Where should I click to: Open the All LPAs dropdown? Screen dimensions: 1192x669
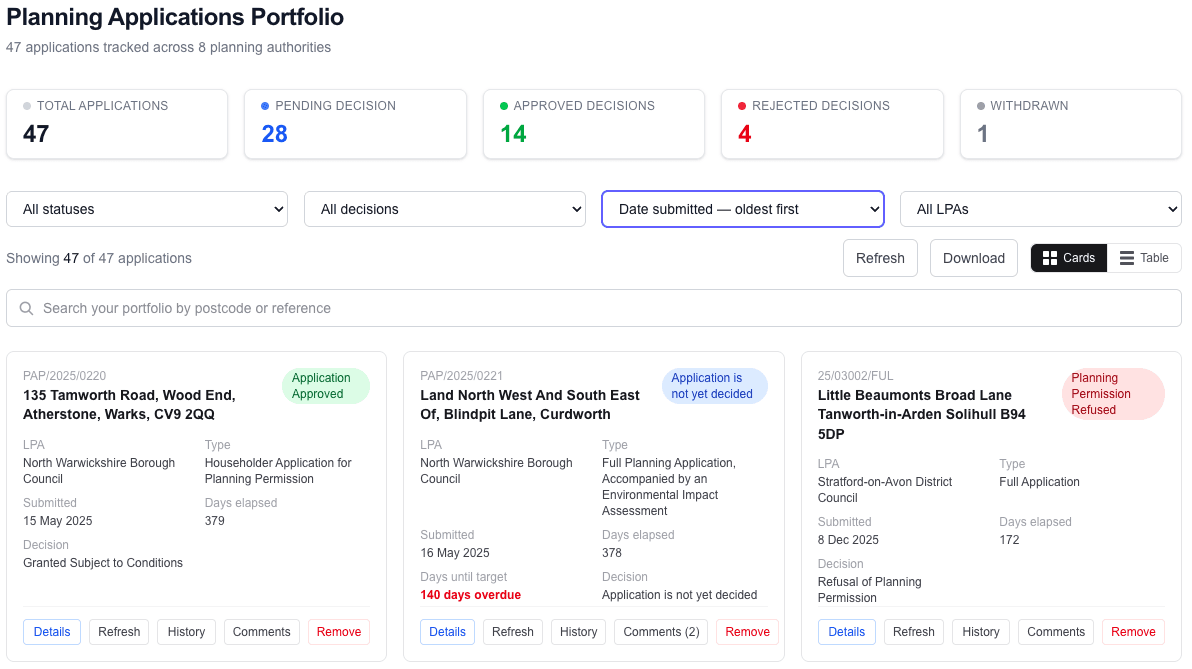point(1041,209)
